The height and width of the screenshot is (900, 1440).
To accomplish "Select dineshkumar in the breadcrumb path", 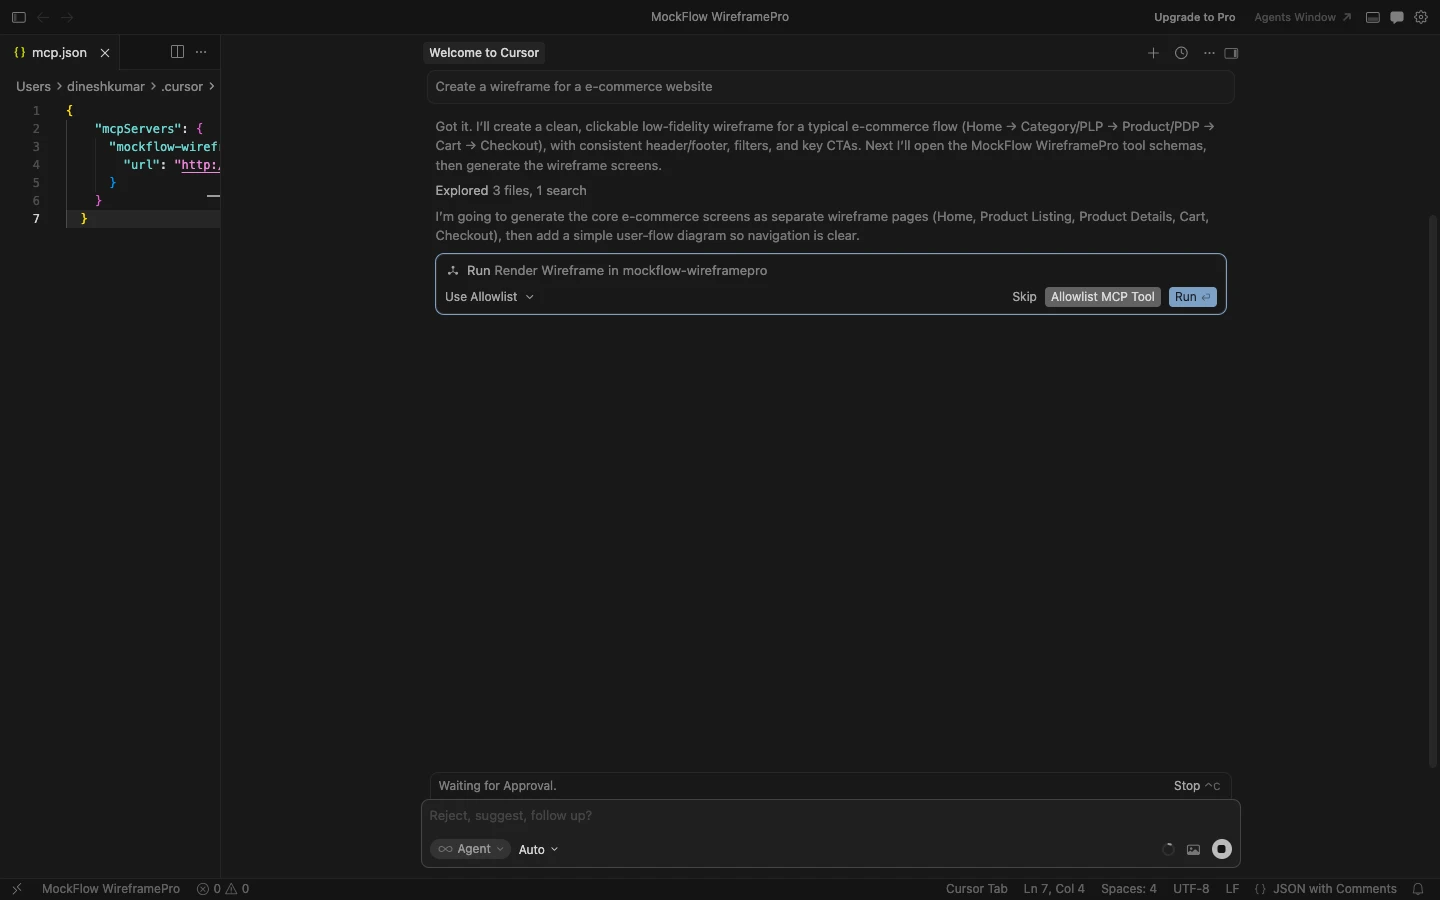I will (x=106, y=87).
